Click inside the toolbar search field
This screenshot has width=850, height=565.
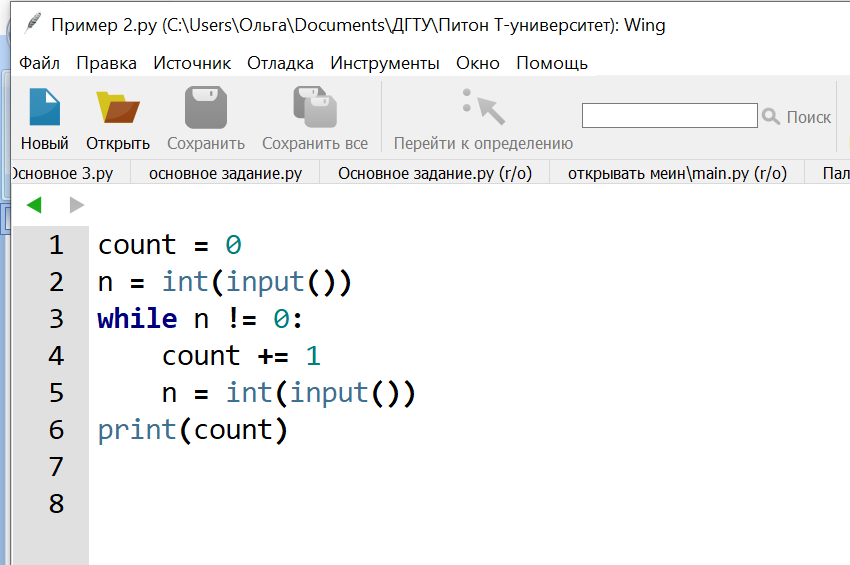point(669,115)
